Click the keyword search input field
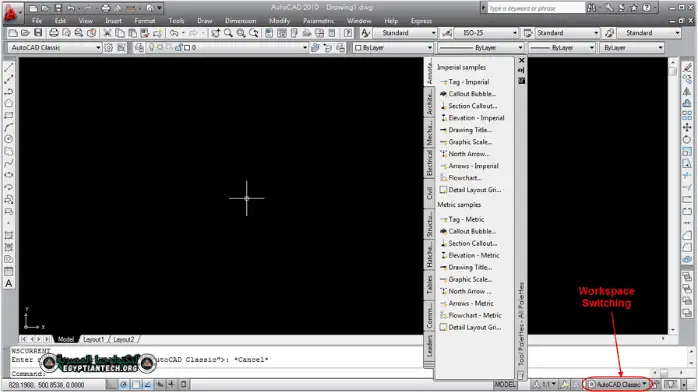 pyautogui.click(x=536, y=8)
